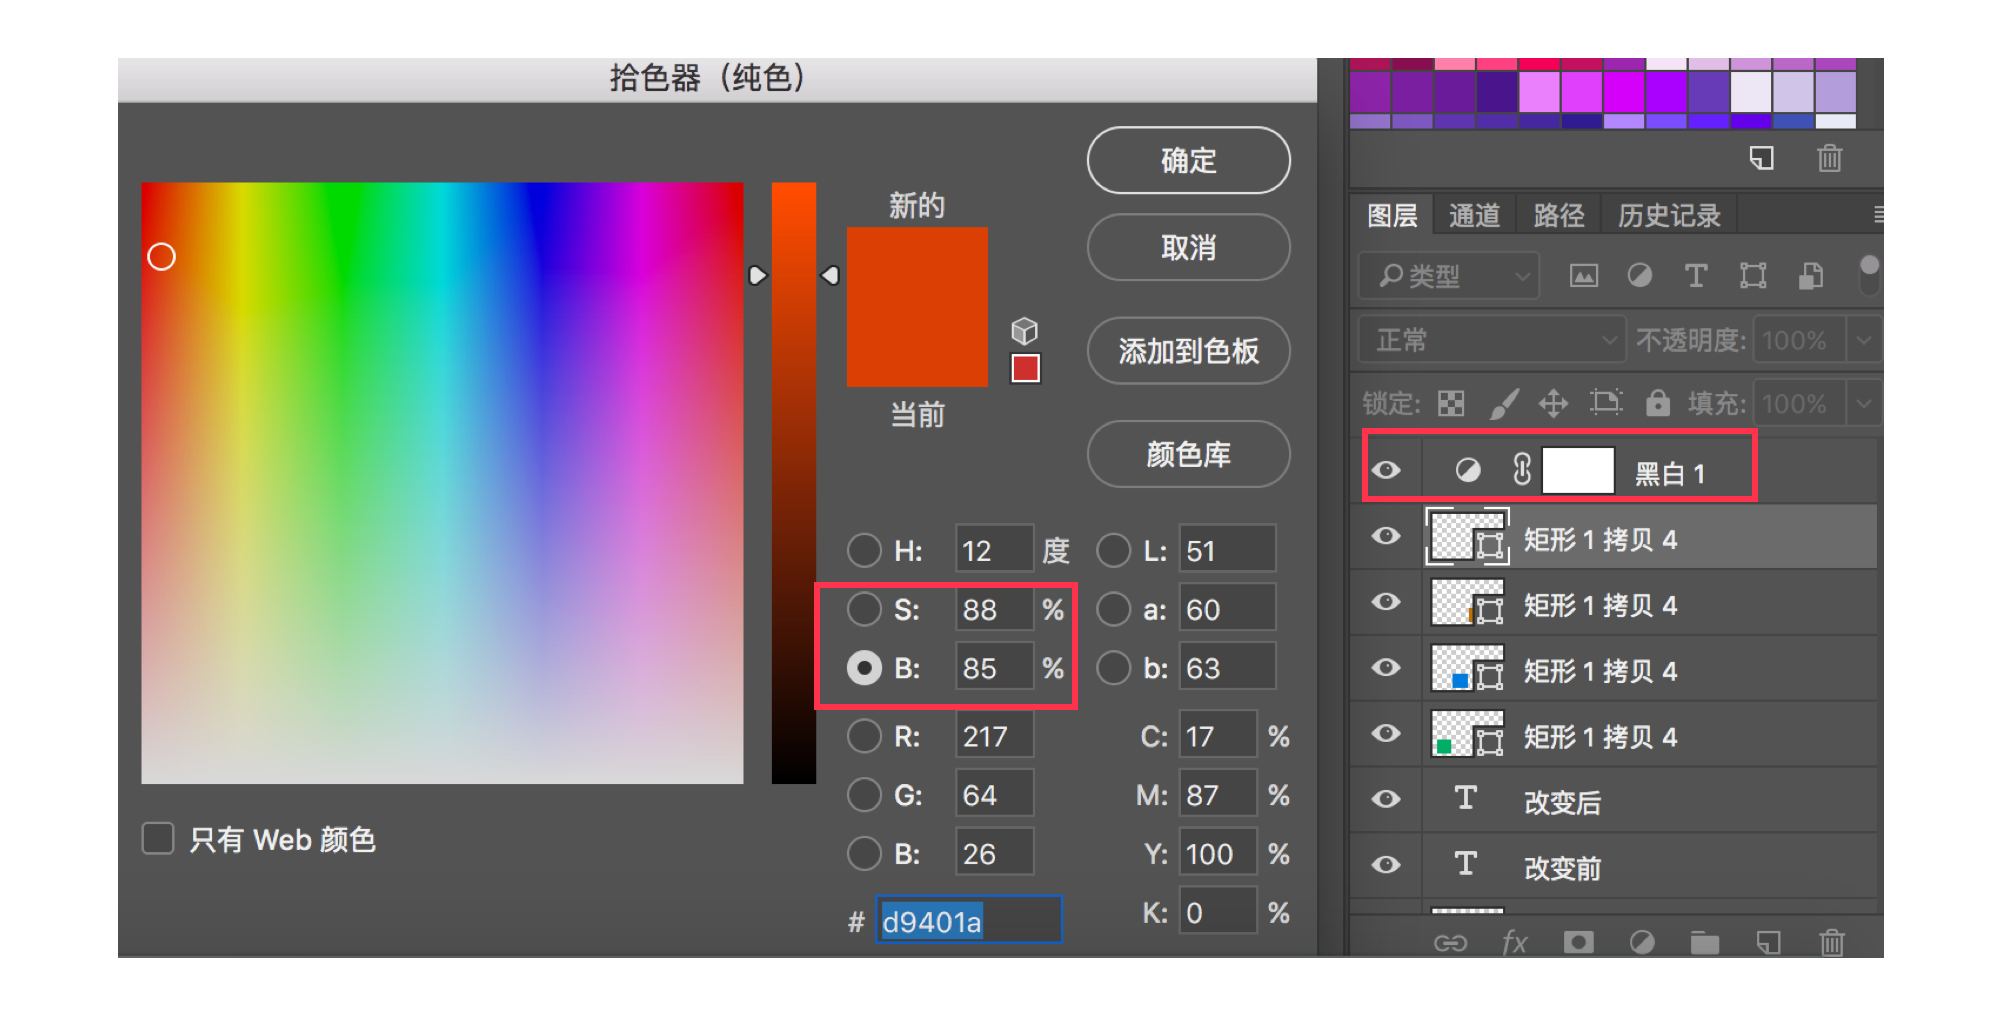Screen dimensions: 2000x1016
Task: Filter layers by type layer icon
Action: (1696, 276)
